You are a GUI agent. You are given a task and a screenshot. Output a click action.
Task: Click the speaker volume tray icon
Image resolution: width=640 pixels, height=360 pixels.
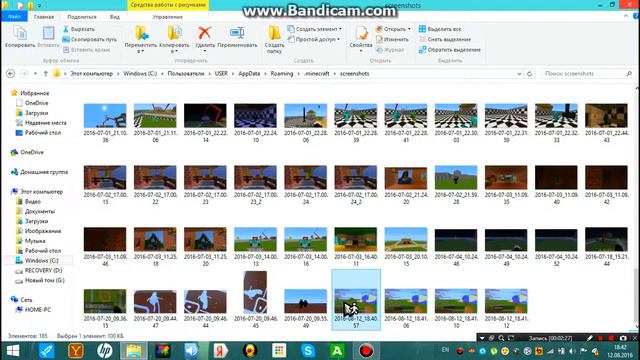[572, 351]
